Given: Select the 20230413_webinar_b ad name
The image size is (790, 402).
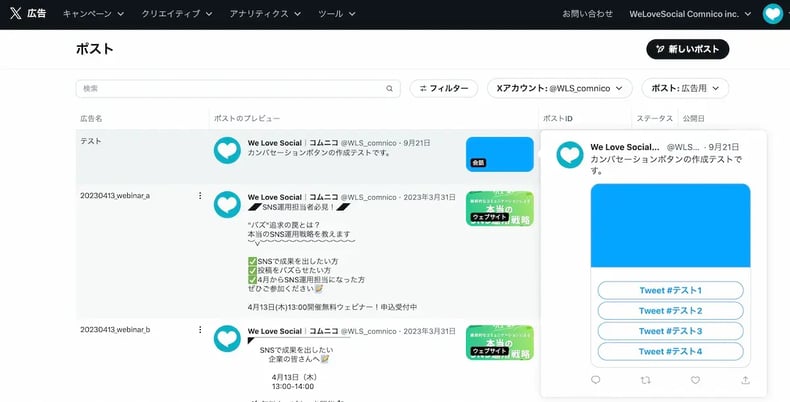Looking at the screenshot, I should (115, 329).
